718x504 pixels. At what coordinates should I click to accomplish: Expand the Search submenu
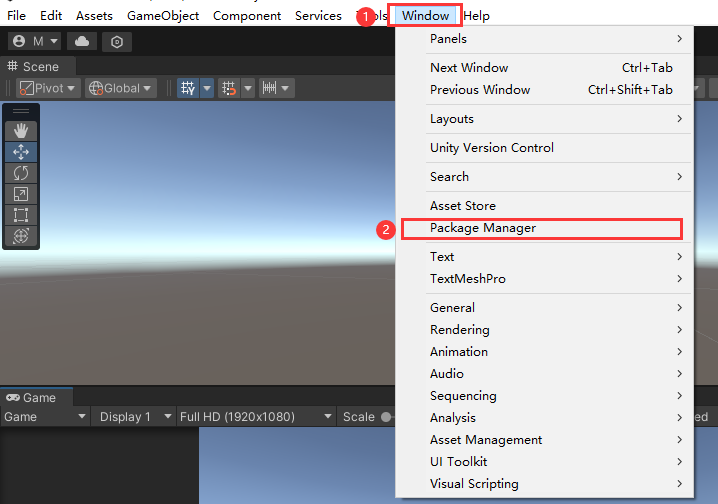point(545,177)
